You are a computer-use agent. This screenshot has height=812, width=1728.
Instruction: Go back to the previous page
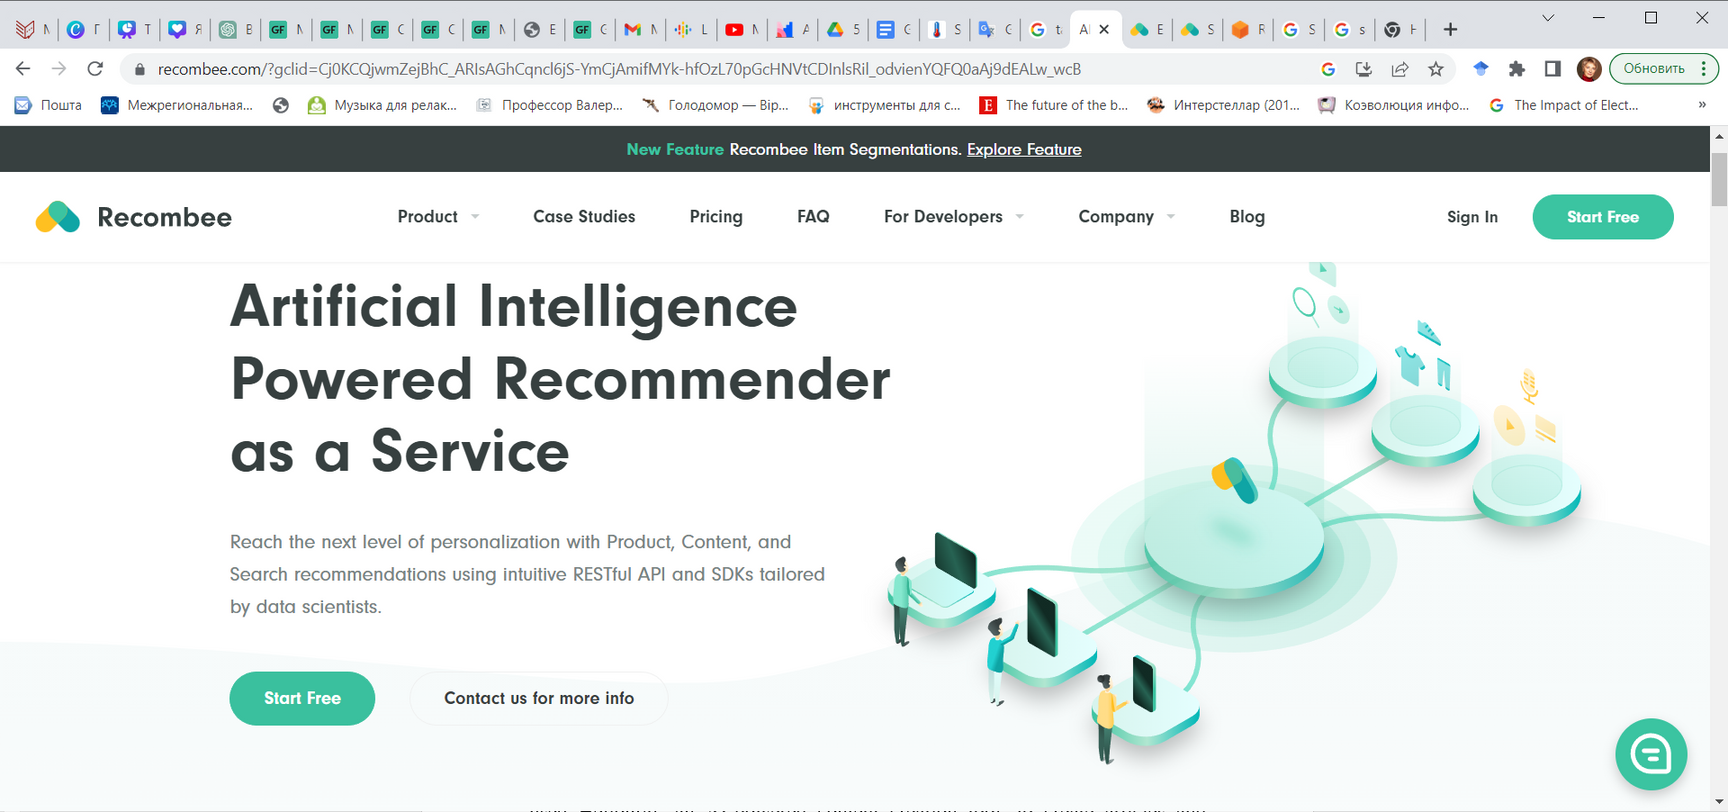coord(23,69)
